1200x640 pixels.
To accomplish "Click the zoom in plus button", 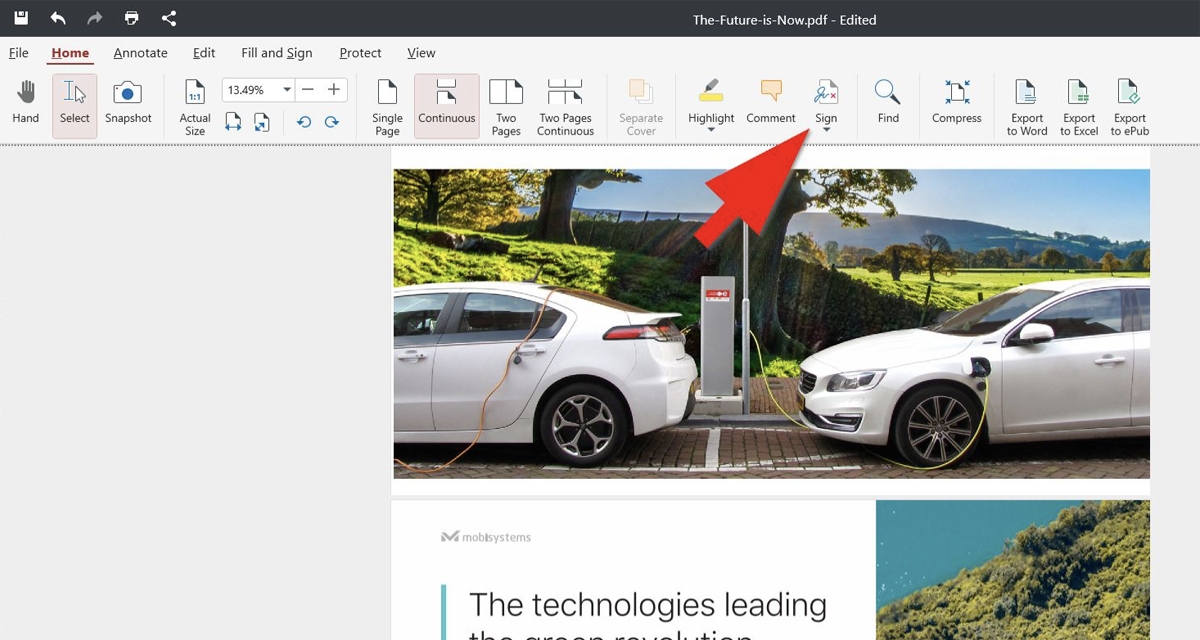I will tap(334, 90).
